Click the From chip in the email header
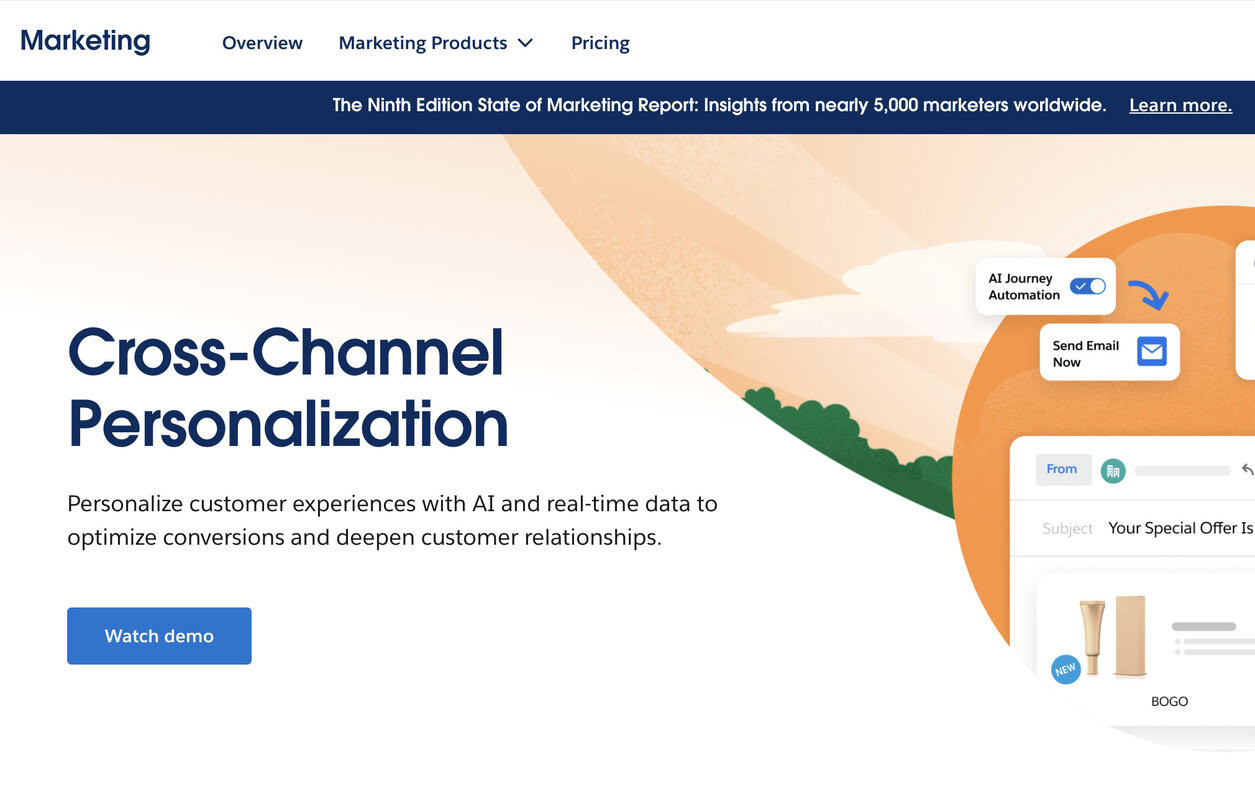Viewport: 1255px width, 800px height. (1062, 469)
